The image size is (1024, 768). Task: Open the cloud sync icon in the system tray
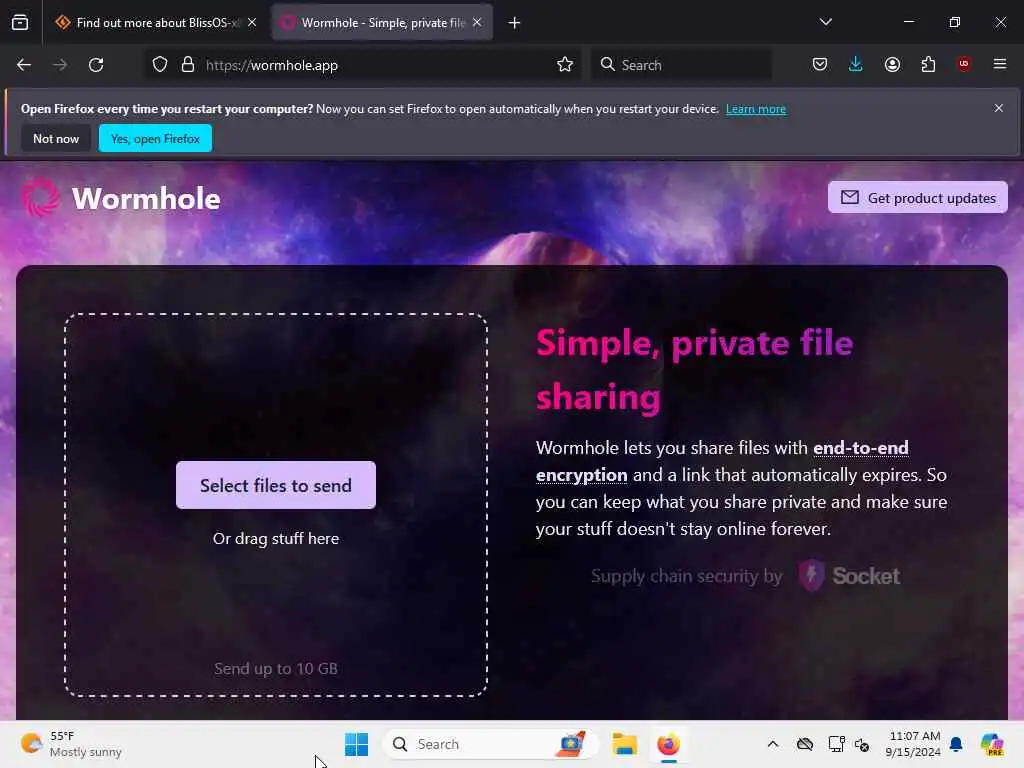point(805,744)
